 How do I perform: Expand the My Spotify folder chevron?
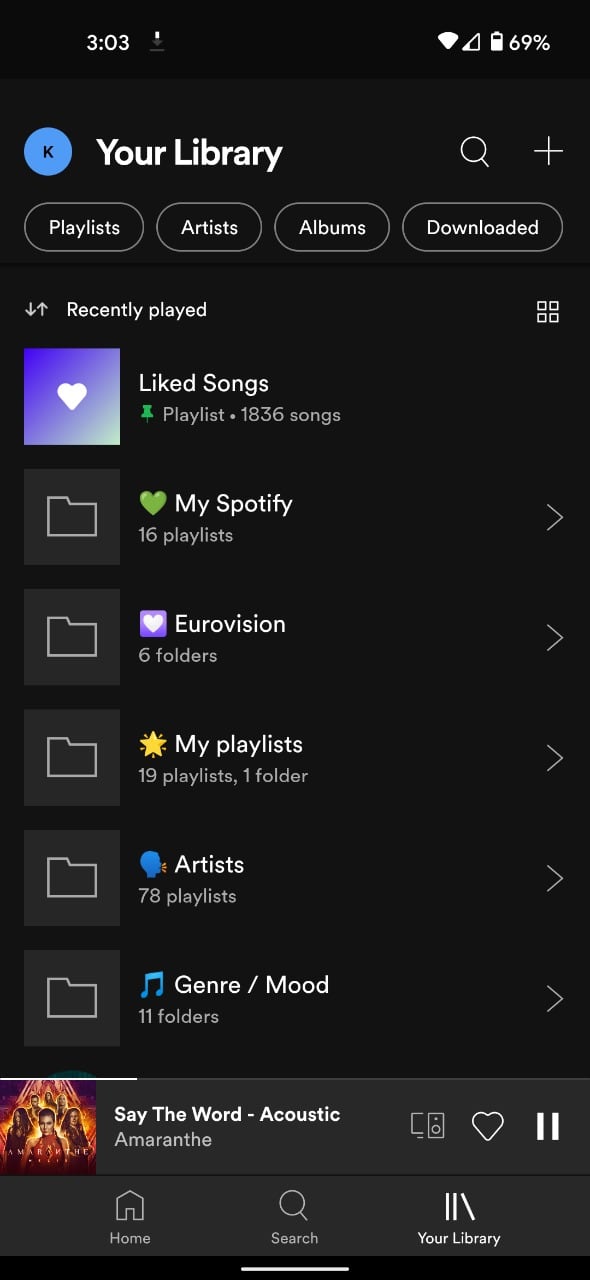click(554, 517)
